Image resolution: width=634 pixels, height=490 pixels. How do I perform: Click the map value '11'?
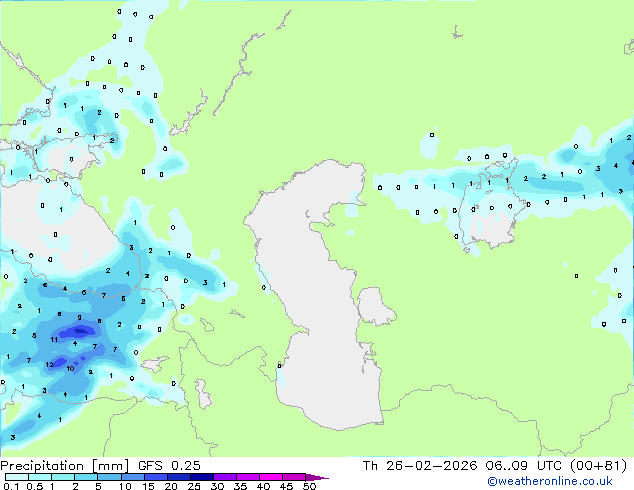coord(54,340)
